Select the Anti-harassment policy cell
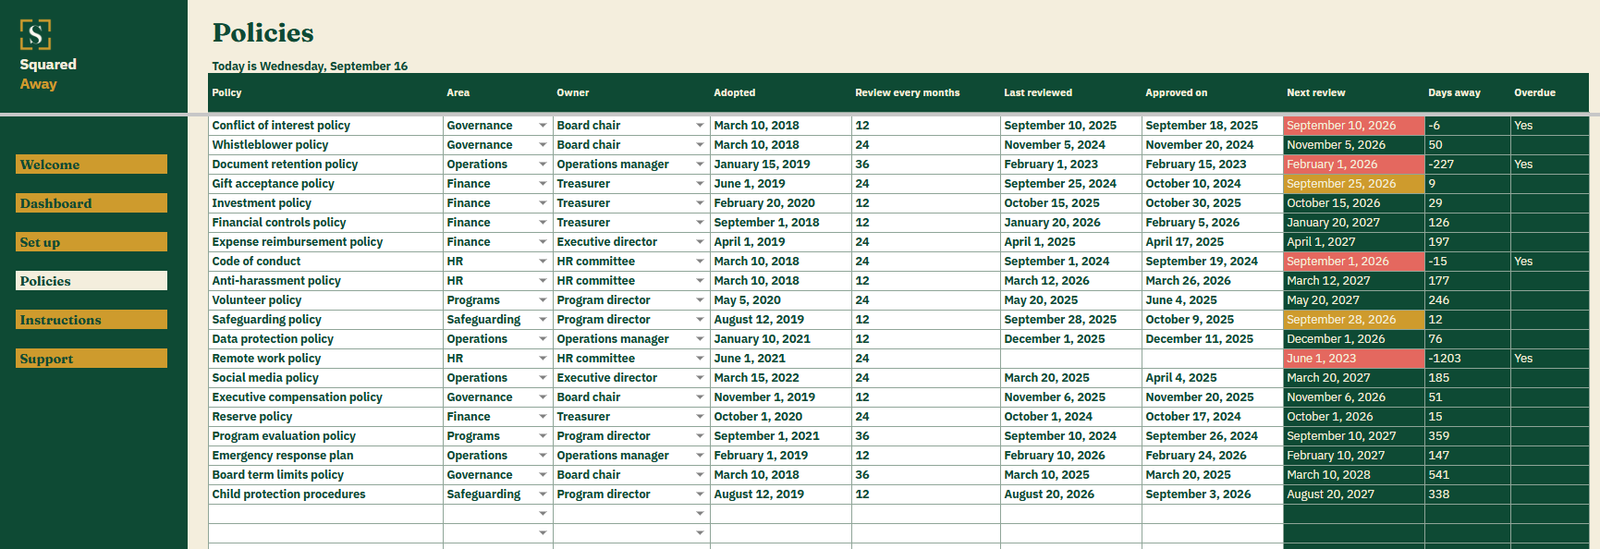Viewport: 1600px width, 549px height. tap(325, 281)
